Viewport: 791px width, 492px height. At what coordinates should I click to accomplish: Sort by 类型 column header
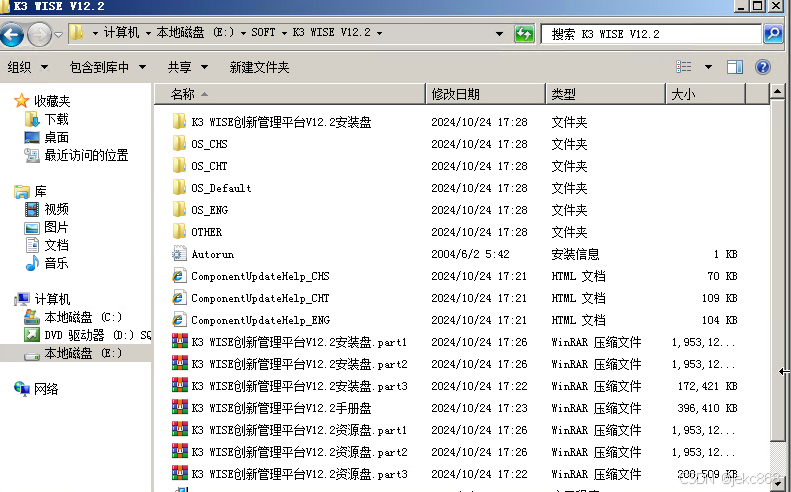click(x=605, y=94)
